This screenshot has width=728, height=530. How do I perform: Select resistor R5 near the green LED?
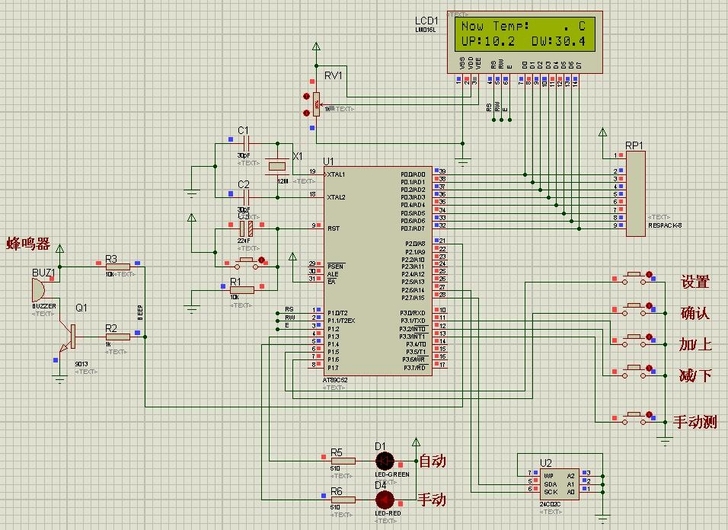(337, 462)
